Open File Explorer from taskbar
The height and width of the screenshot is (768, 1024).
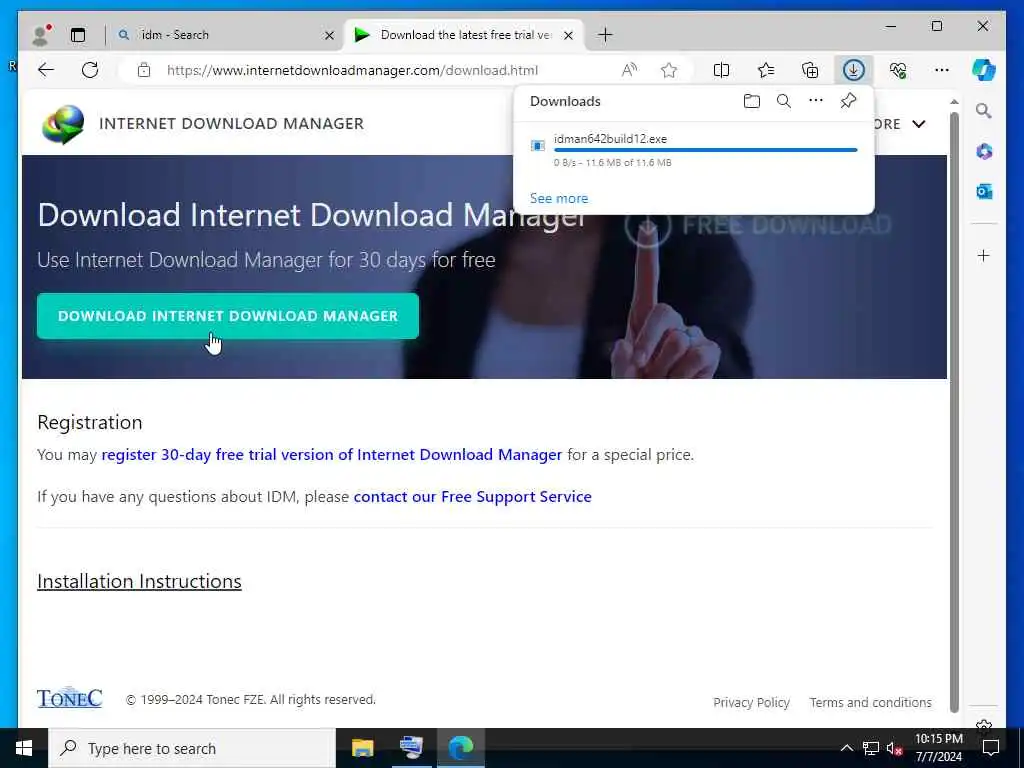pos(362,748)
